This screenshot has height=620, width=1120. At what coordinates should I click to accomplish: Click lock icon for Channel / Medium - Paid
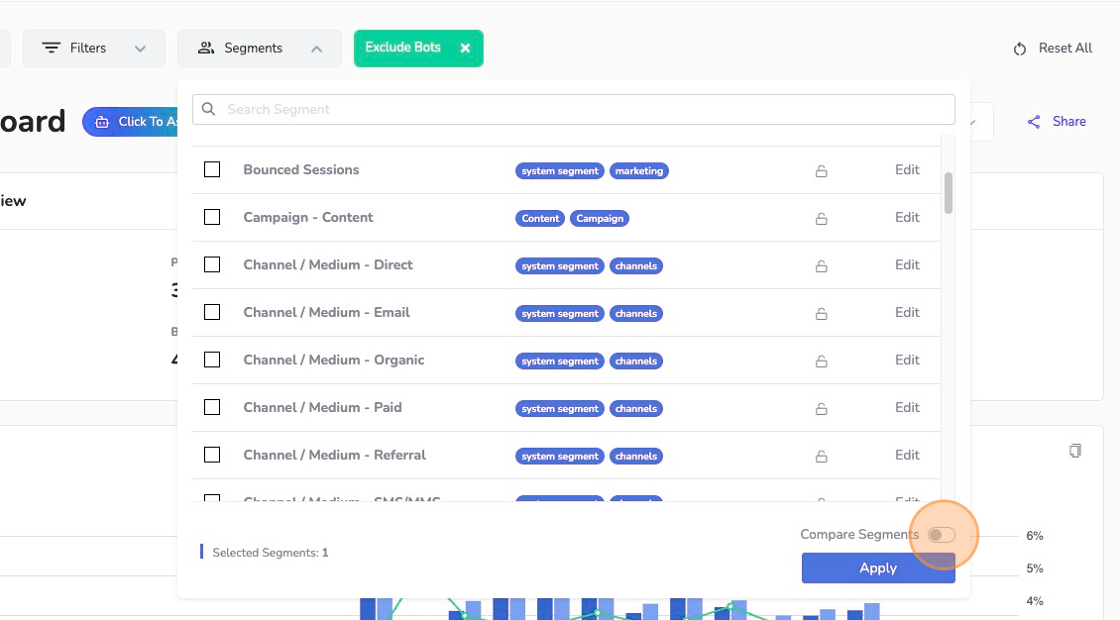click(821, 409)
